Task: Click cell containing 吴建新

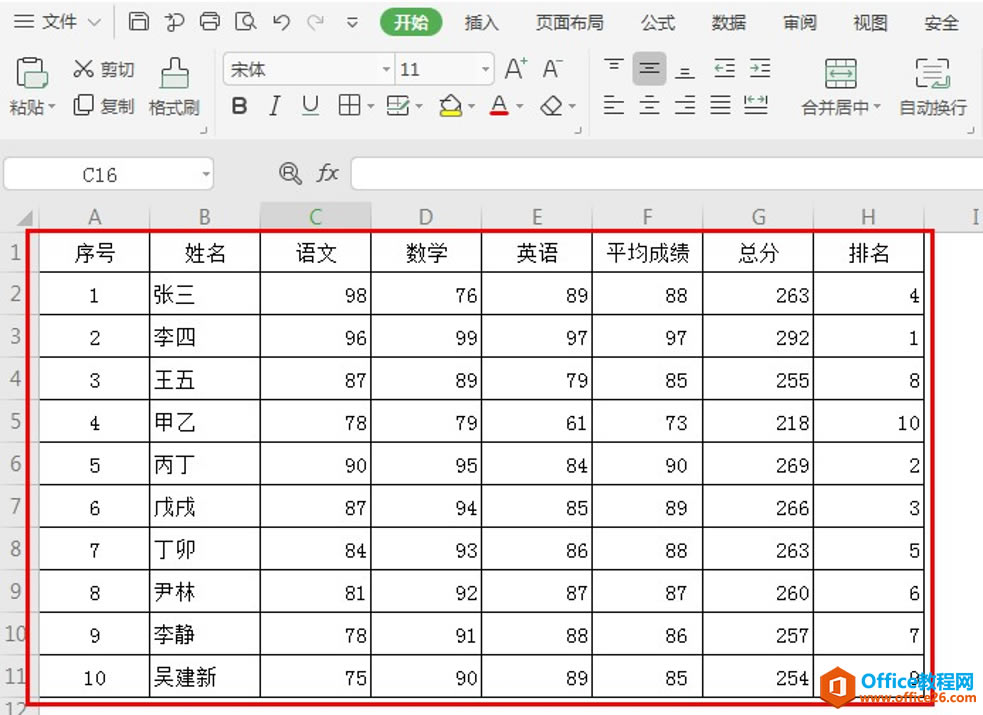Action: point(205,677)
